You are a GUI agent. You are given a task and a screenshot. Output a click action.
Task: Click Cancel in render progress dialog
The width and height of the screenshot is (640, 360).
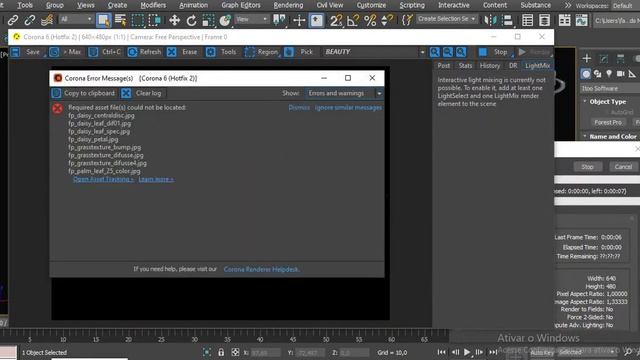[x=623, y=167]
